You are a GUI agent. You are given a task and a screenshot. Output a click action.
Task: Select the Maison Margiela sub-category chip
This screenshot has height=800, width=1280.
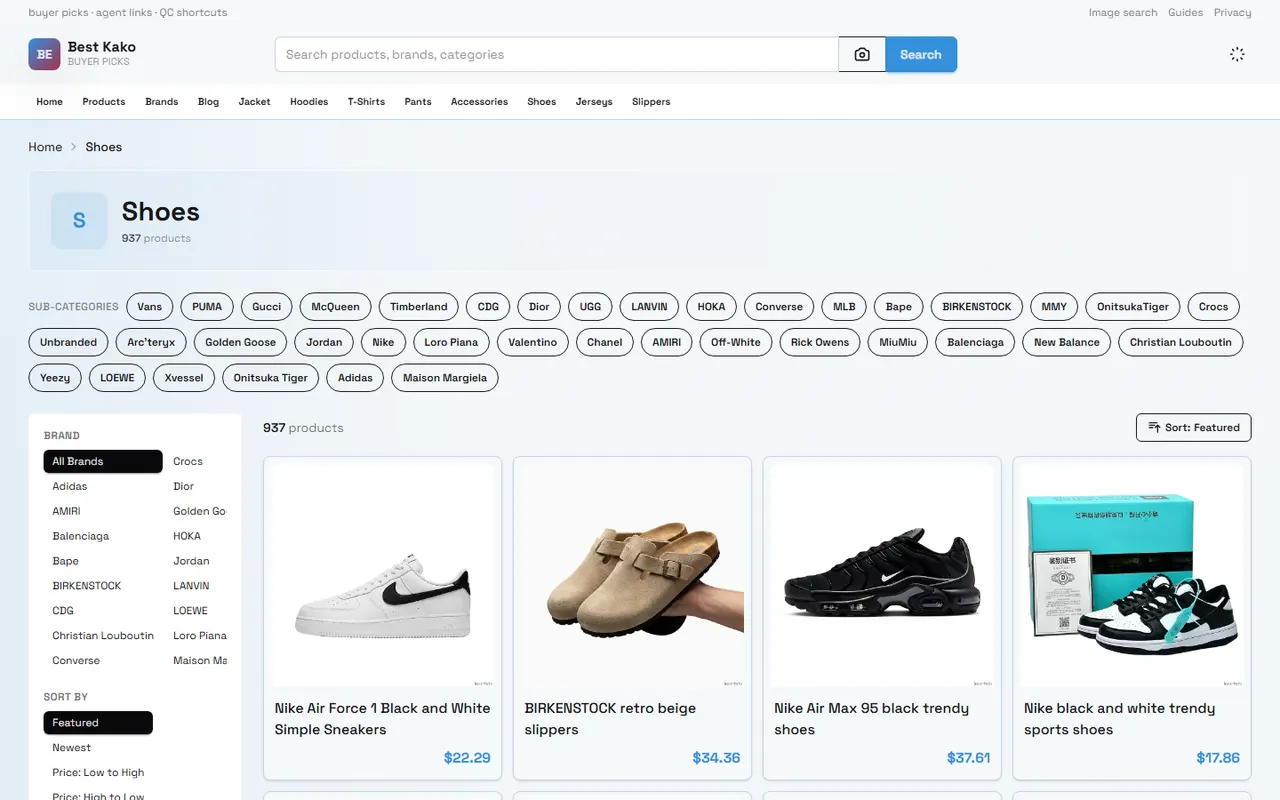coord(445,378)
